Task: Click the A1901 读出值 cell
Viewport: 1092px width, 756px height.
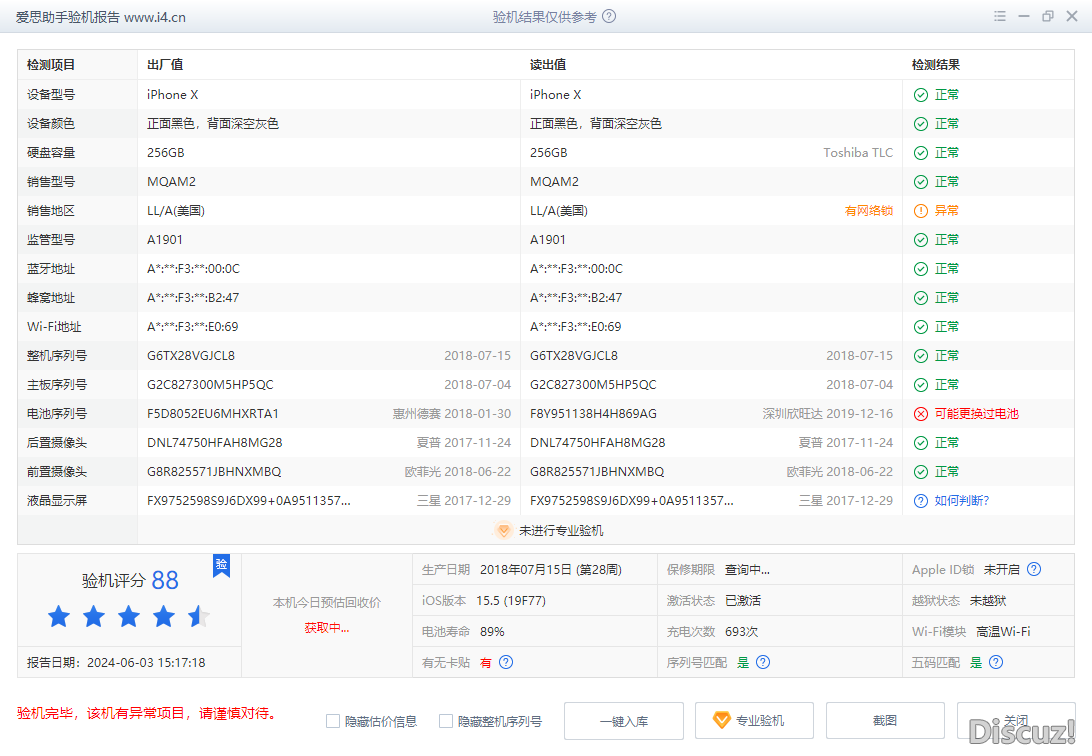Action: (x=548, y=239)
